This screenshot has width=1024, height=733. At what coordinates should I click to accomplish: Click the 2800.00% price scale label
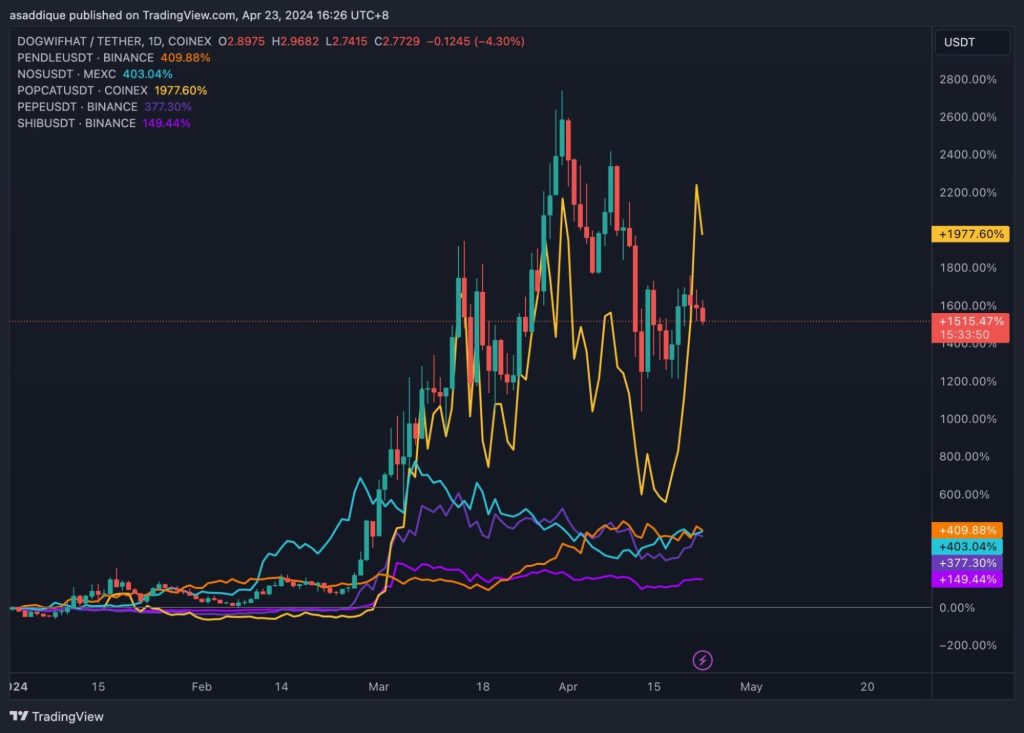pyautogui.click(x=969, y=79)
